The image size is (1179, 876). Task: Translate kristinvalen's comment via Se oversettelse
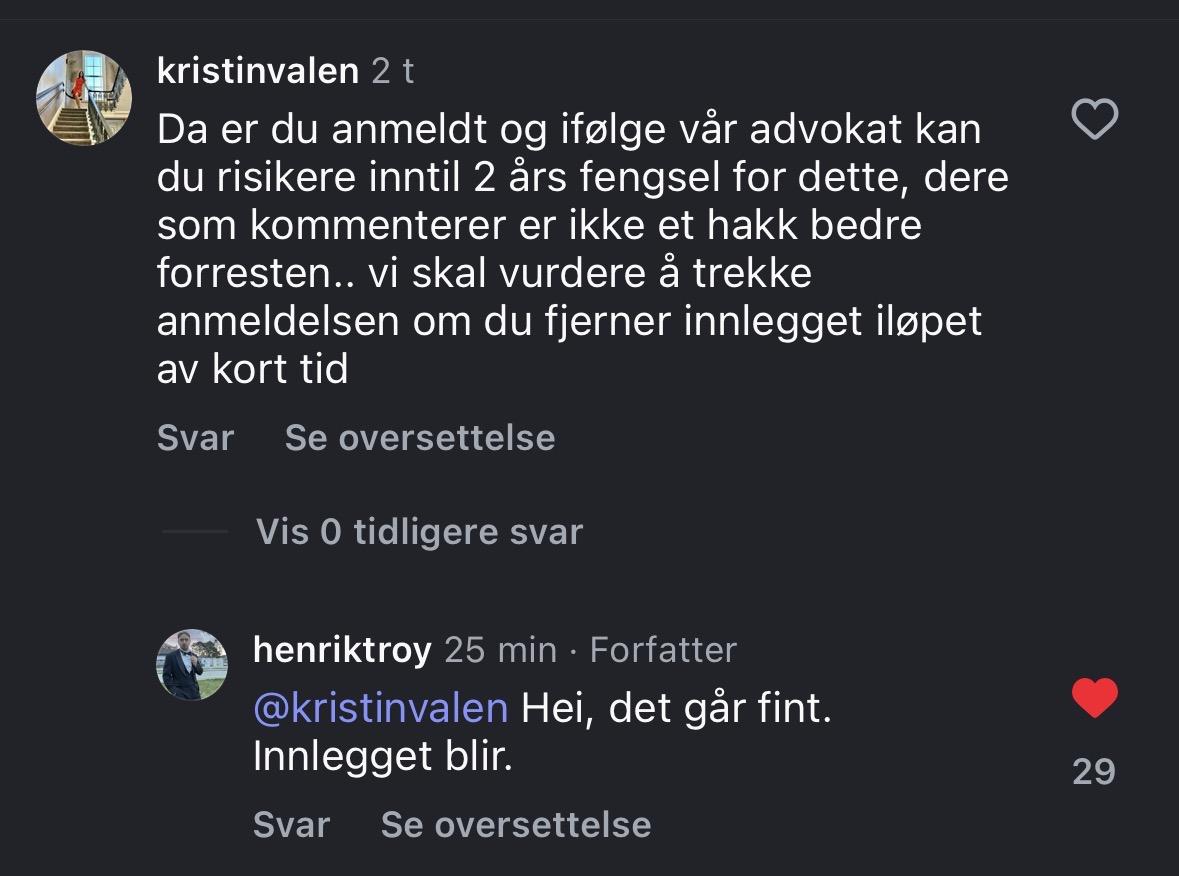420,438
